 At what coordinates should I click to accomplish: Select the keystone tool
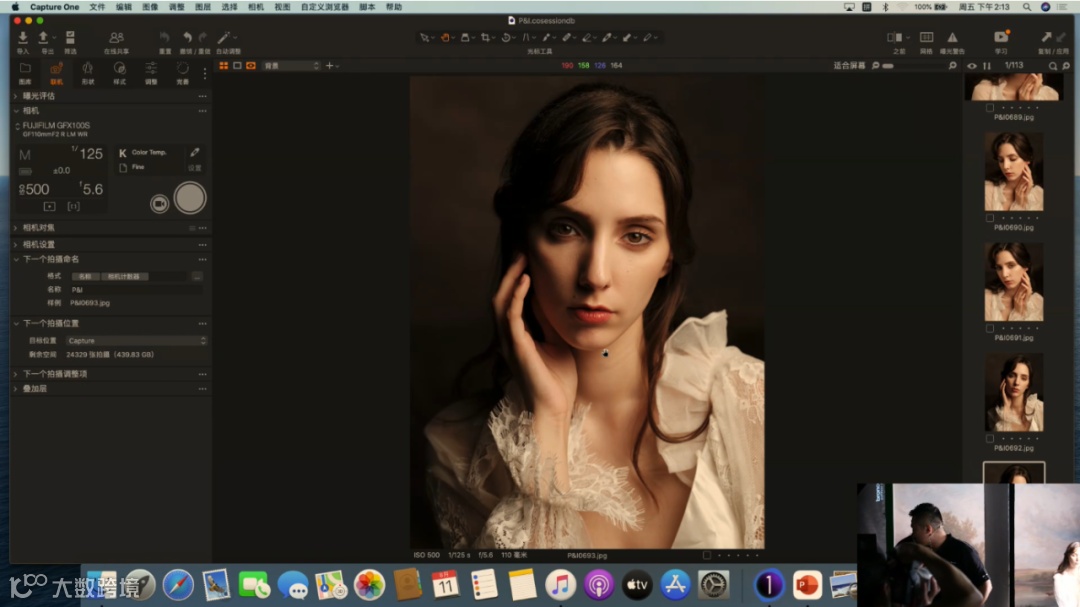click(x=526, y=37)
